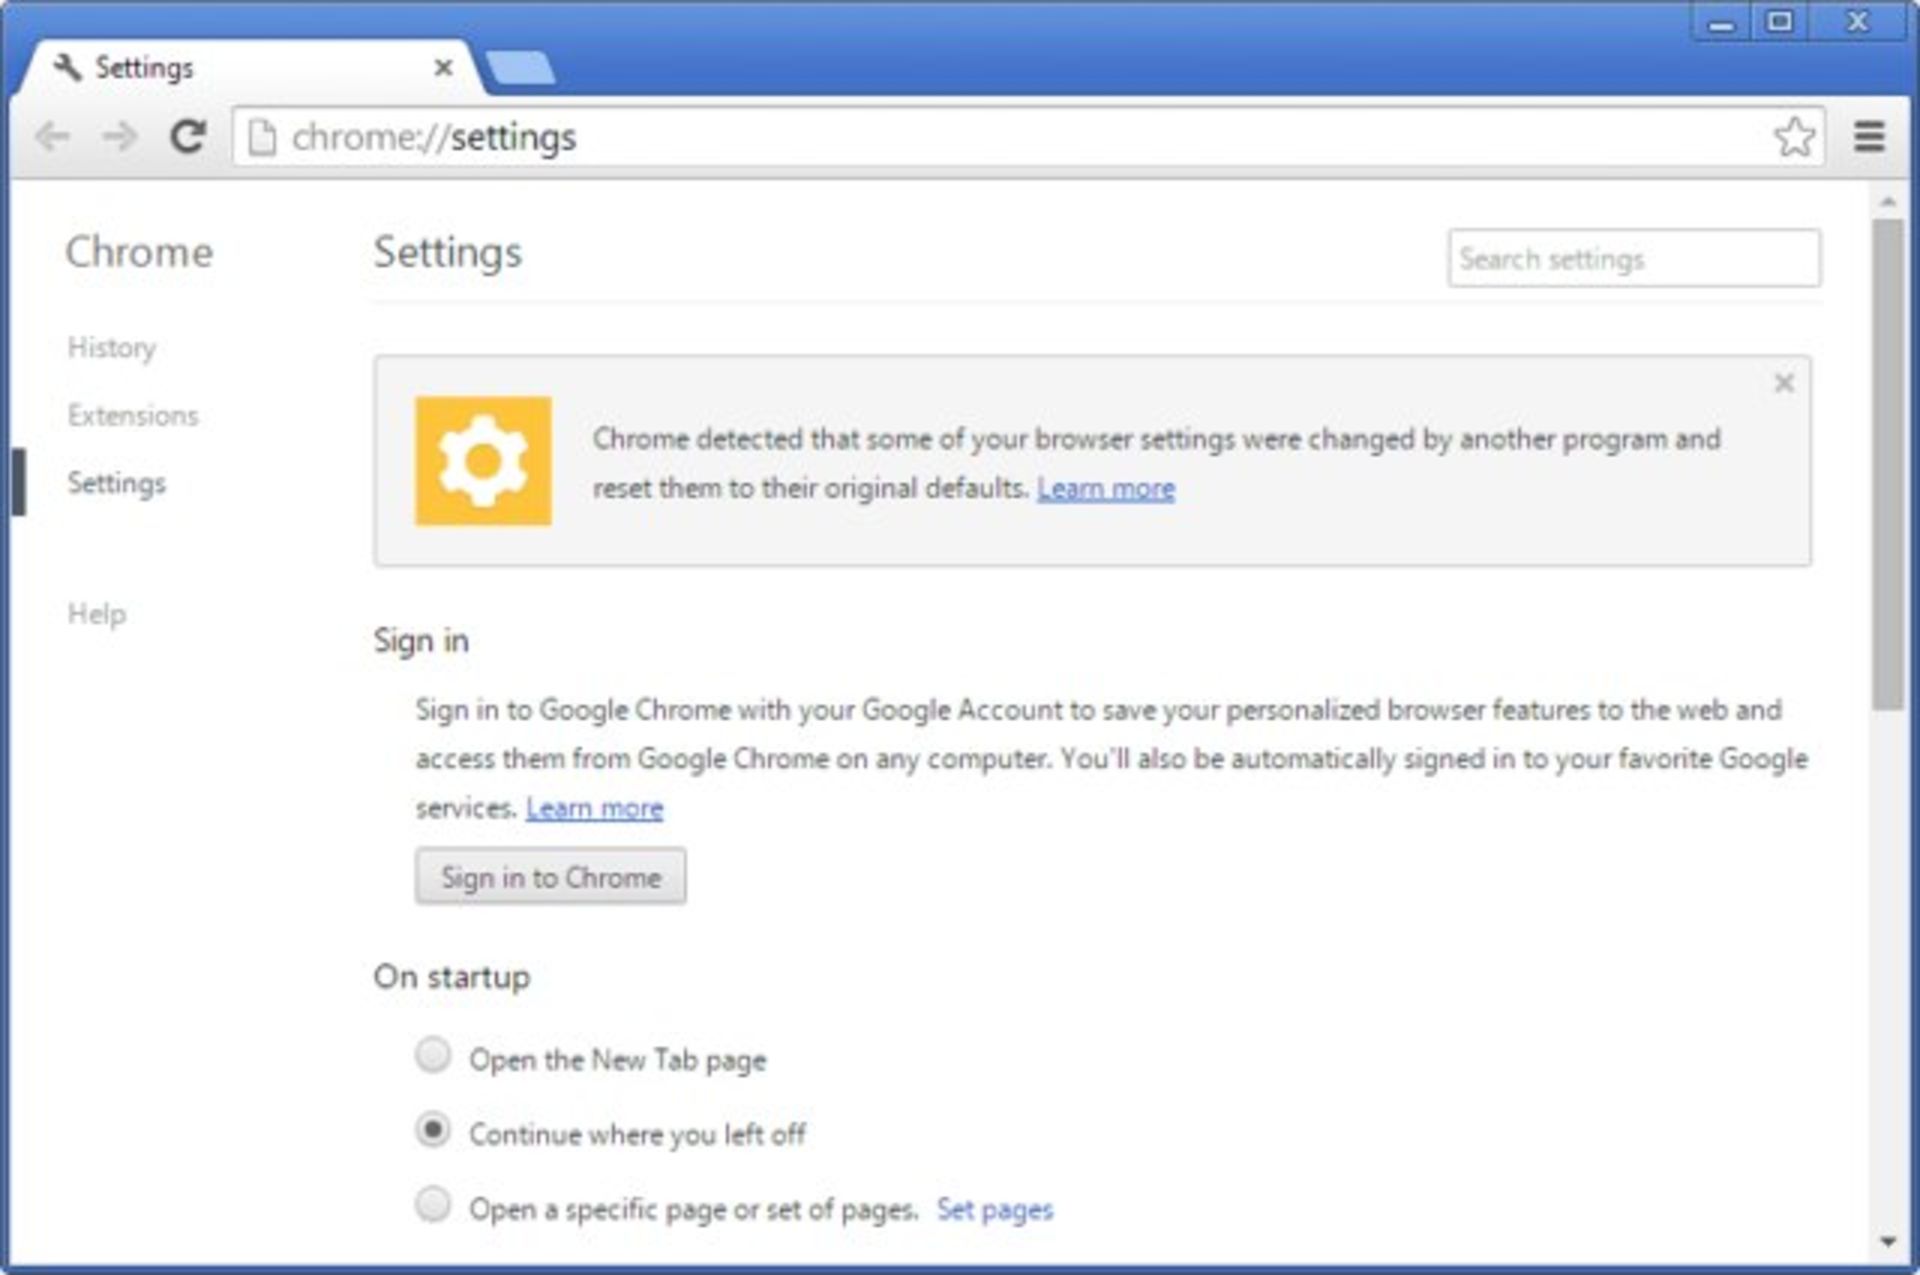Open a new tab
The height and width of the screenshot is (1275, 1920).
click(x=520, y=68)
